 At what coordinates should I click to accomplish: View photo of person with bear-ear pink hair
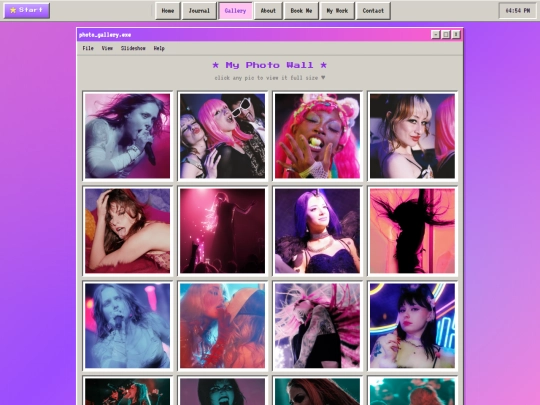coord(318,136)
